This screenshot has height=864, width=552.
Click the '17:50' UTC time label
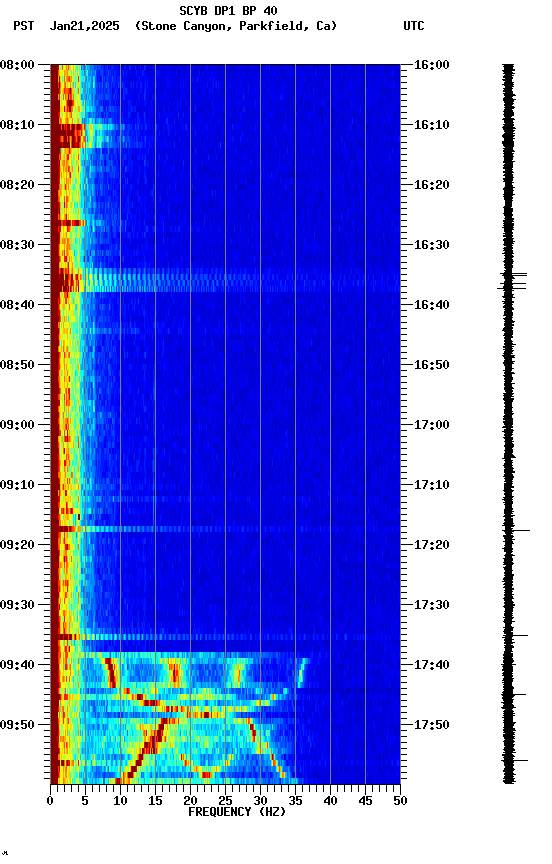tap(431, 725)
